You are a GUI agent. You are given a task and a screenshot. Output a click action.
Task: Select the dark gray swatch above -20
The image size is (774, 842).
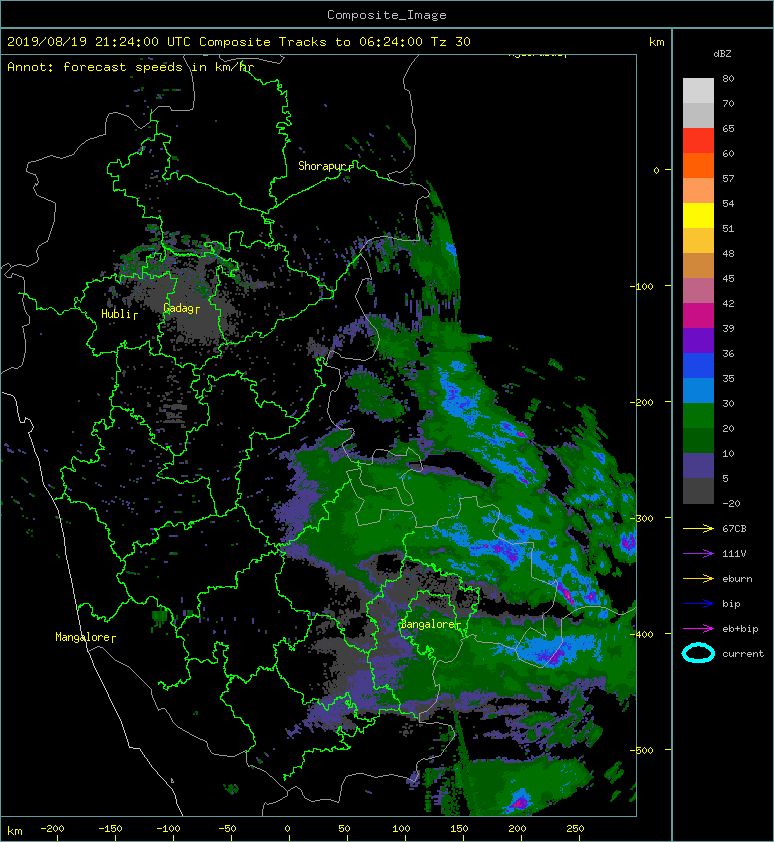pos(698,491)
